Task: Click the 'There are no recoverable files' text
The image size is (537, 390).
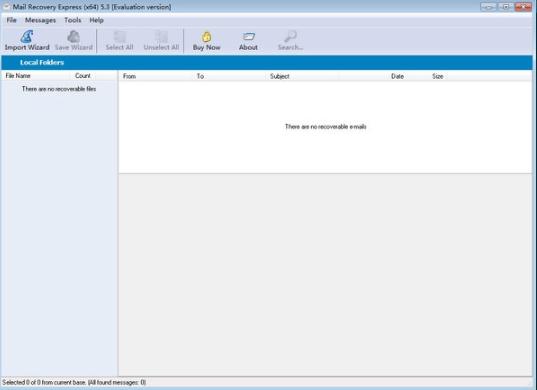Action: 59,89
